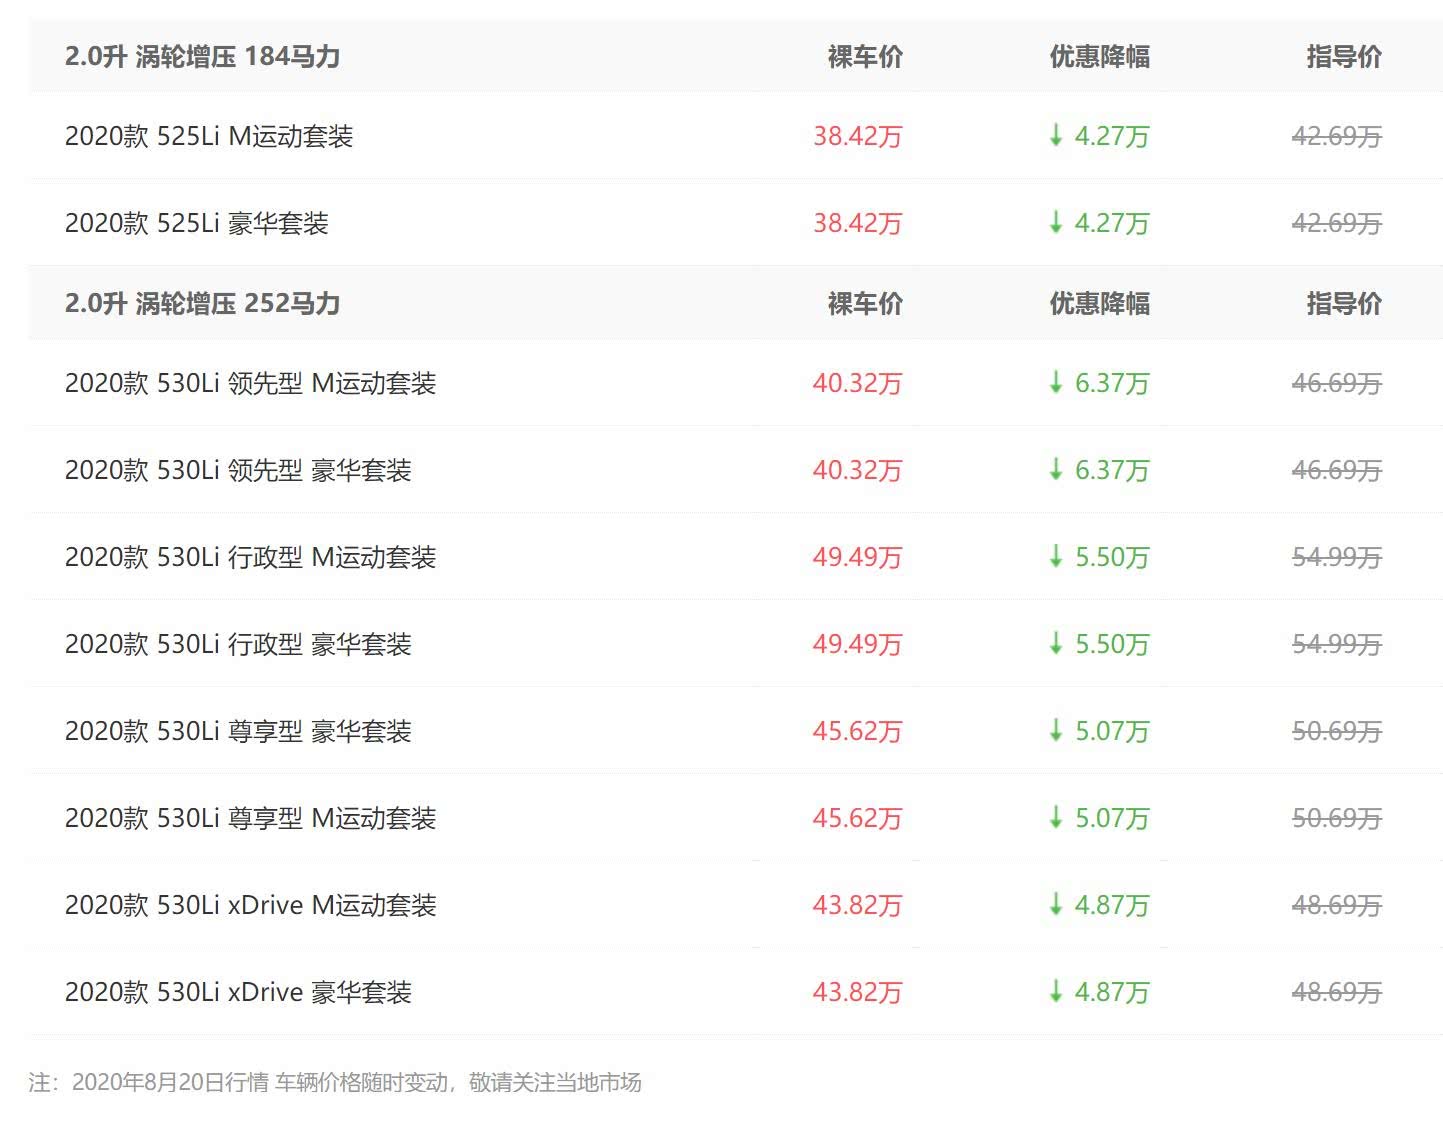This screenshot has height=1136, width=1443.
Task: Select the '2.0升 涡轮增压 184马力' section header
Action: [x=202, y=56]
